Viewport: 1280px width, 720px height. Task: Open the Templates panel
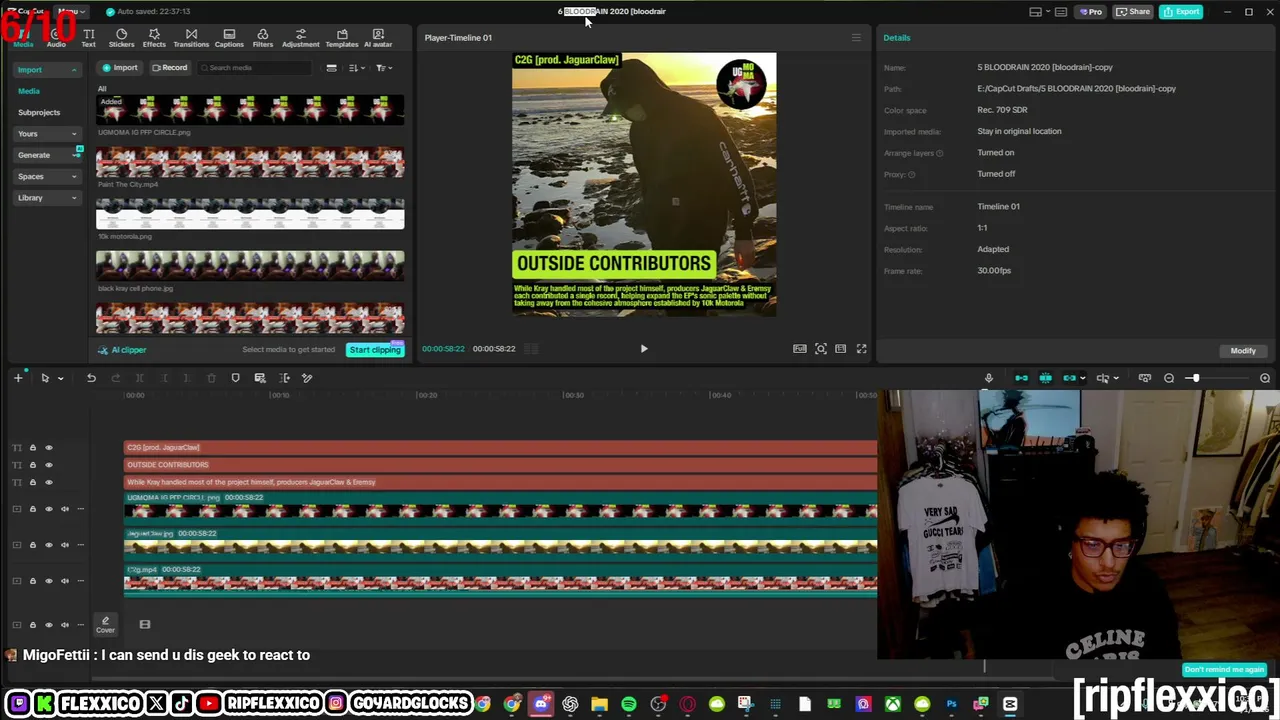click(342, 38)
